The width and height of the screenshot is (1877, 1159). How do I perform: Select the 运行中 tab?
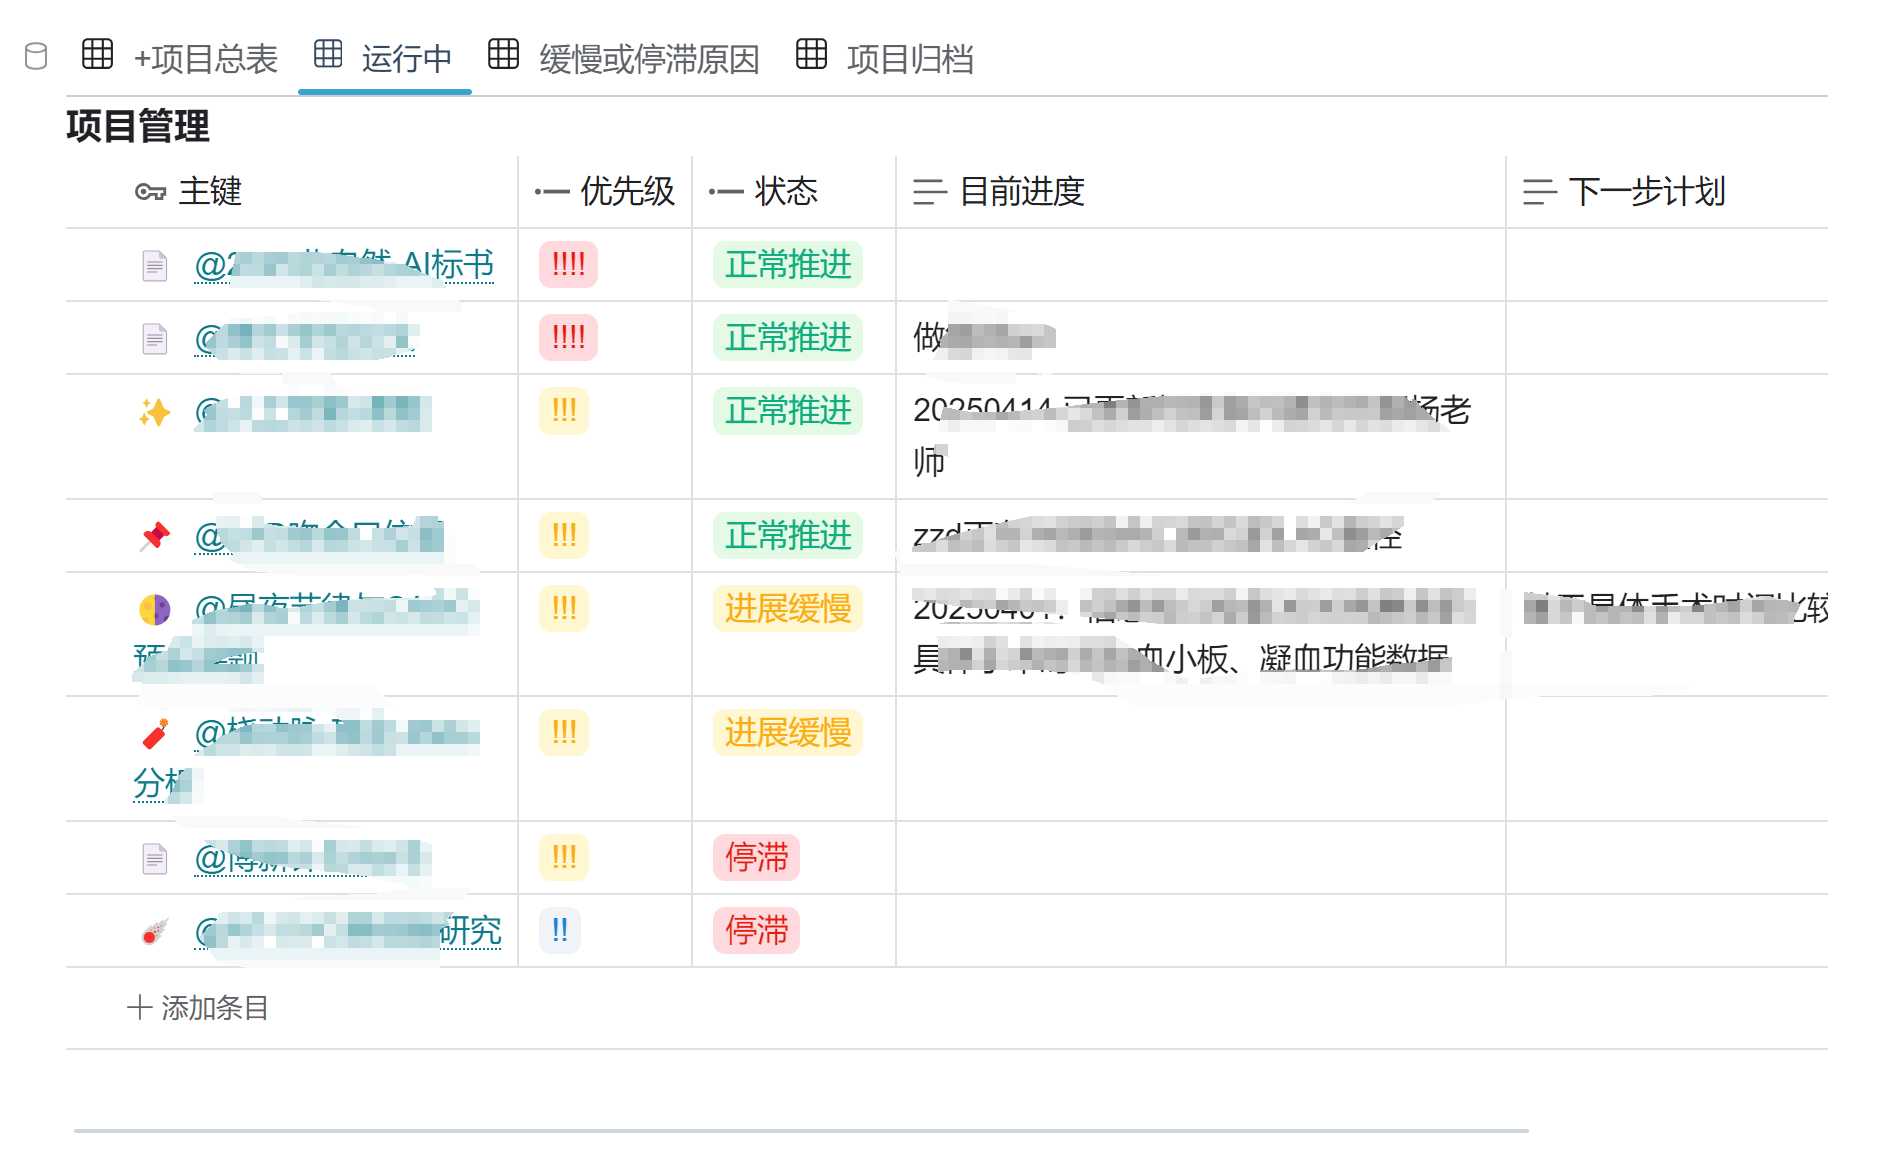point(384,58)
